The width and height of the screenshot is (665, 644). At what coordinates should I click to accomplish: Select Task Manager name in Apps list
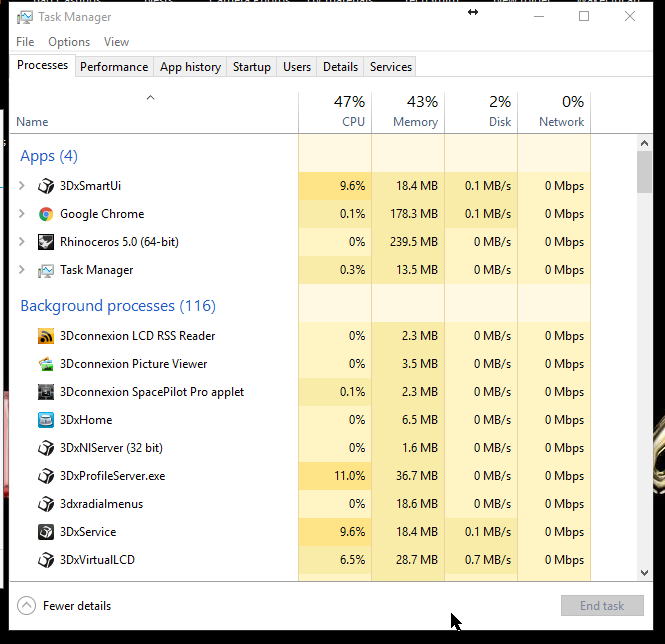[x=97, y=270]
